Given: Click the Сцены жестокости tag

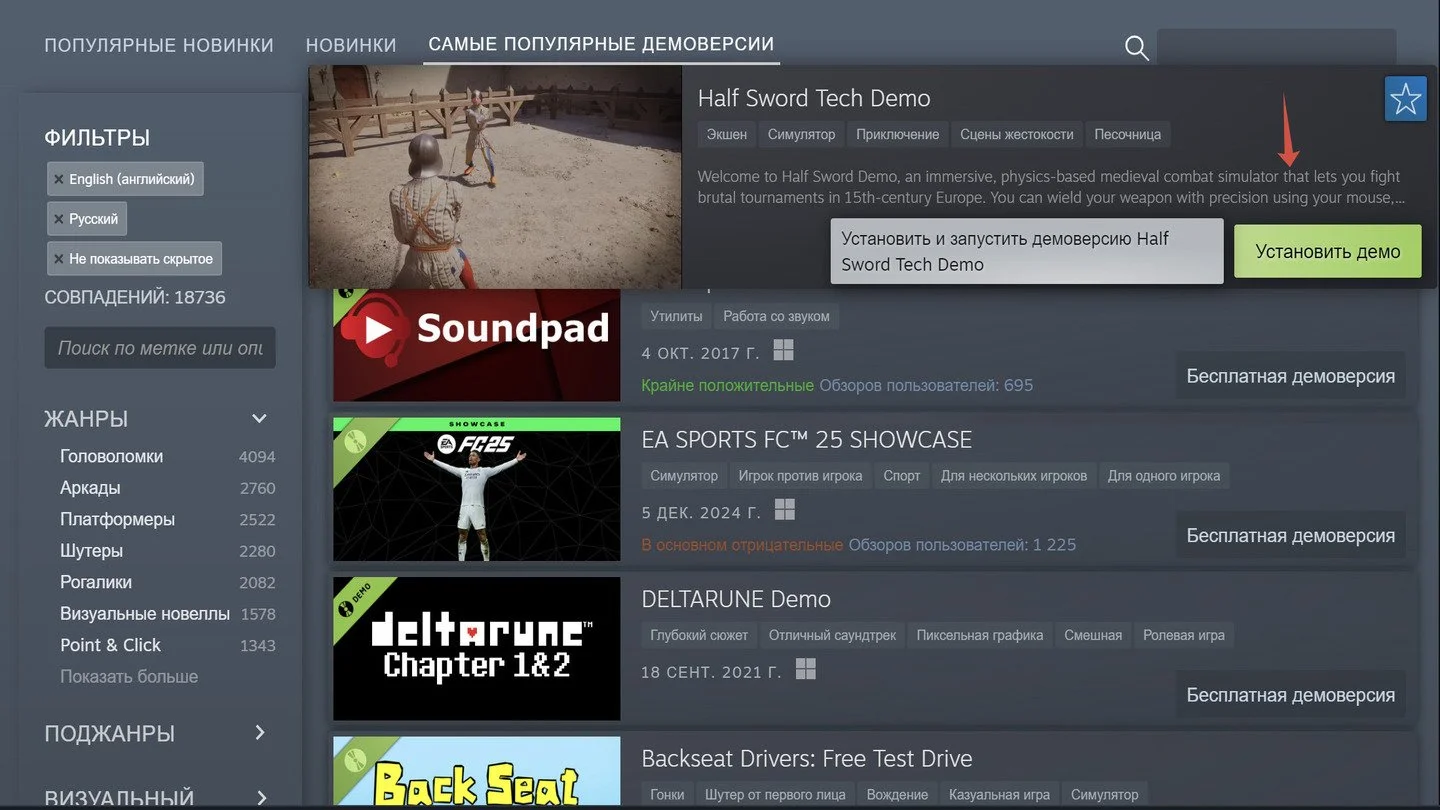Looking at the screenshot, I should (1017, 134).
